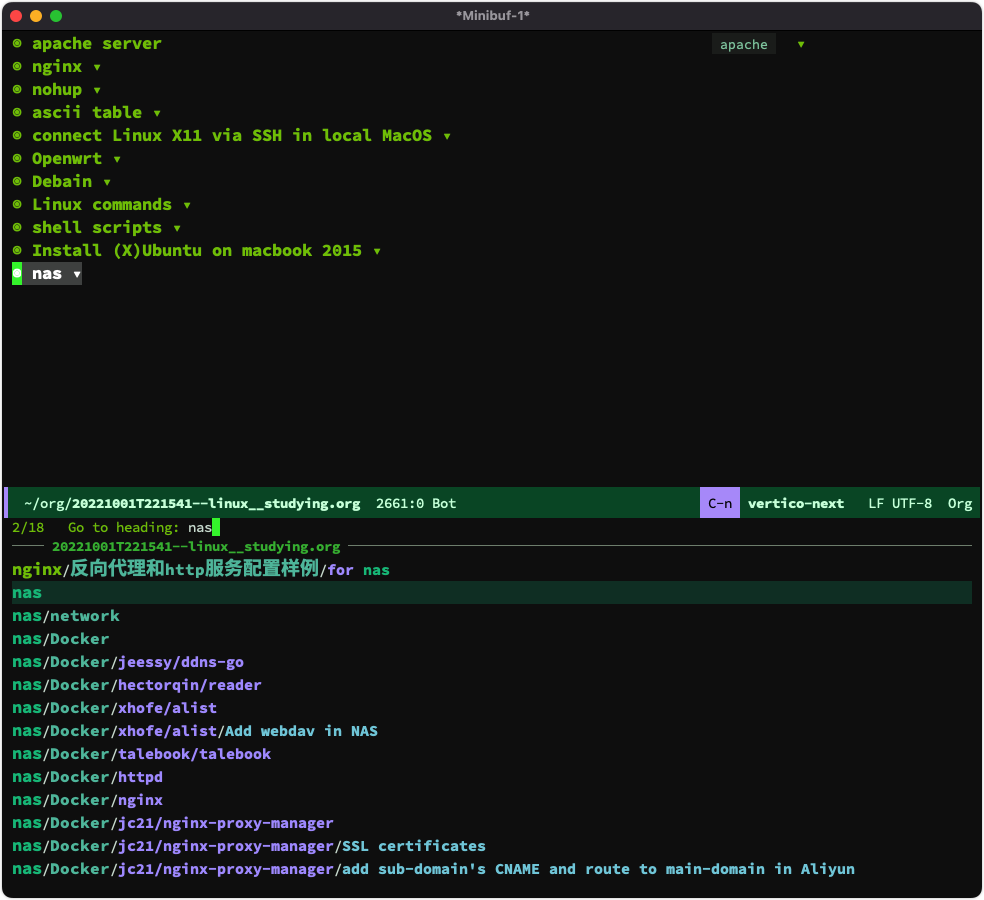Expand the Debain heading fold arrow
Image resolution: width=984 pixels, height=900 pixels.
107,182
